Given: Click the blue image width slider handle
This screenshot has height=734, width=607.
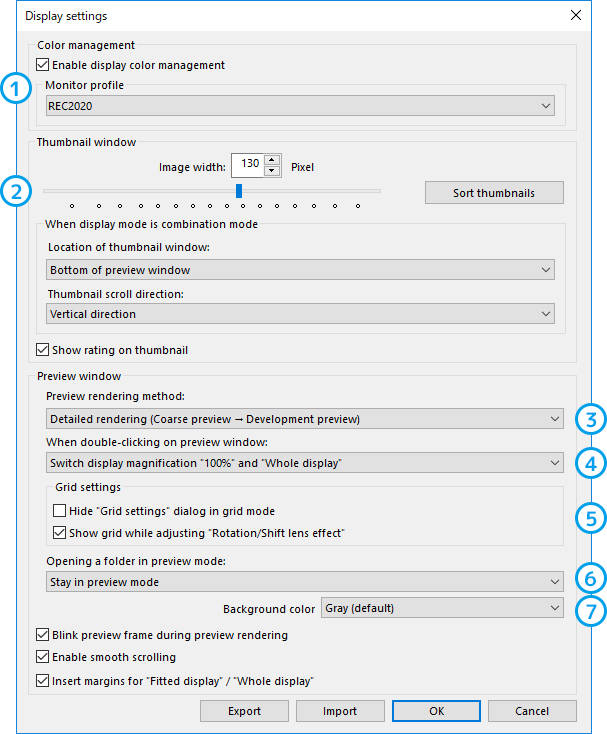Looking at the screenshot, I should click(239, 191).
